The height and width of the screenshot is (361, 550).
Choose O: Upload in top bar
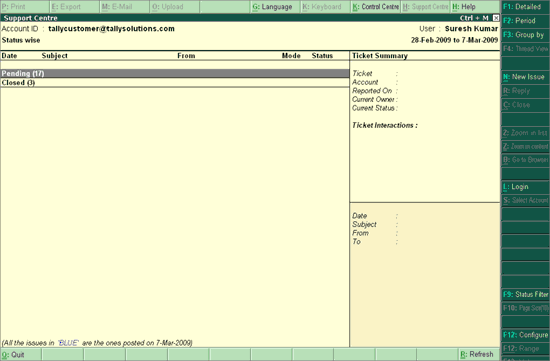pyautogui.click(x=175, y=7)
